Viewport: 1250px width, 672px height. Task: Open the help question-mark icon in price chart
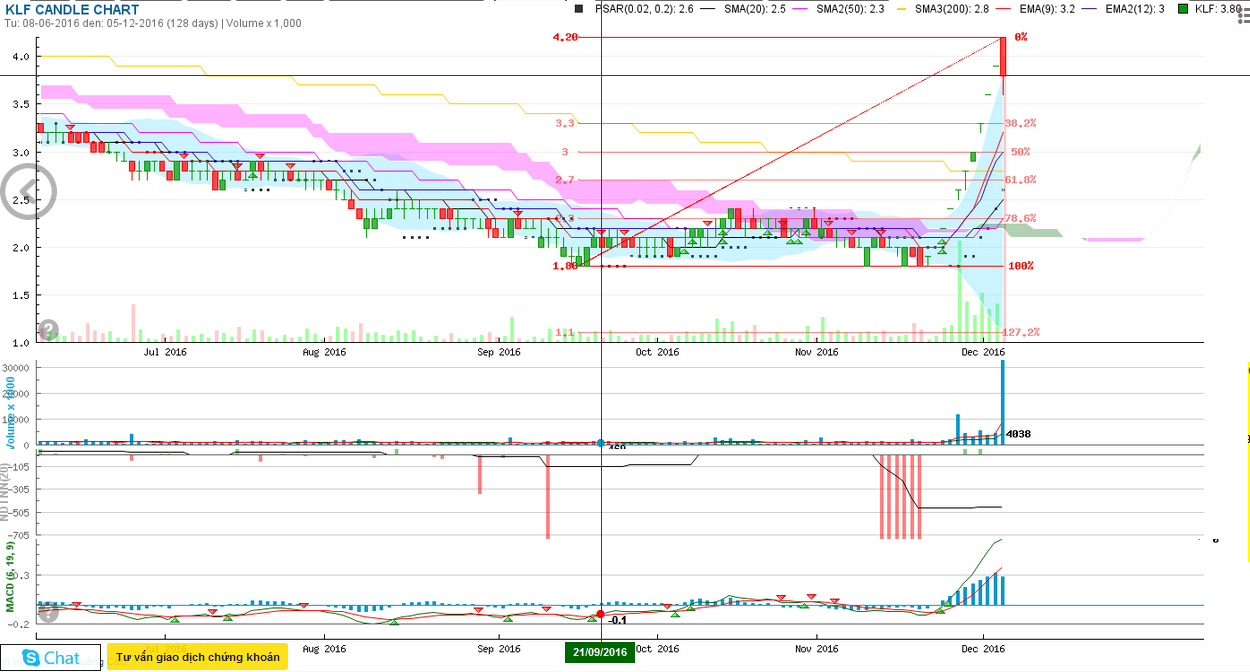pyautogui.click(x=47, y=330)
